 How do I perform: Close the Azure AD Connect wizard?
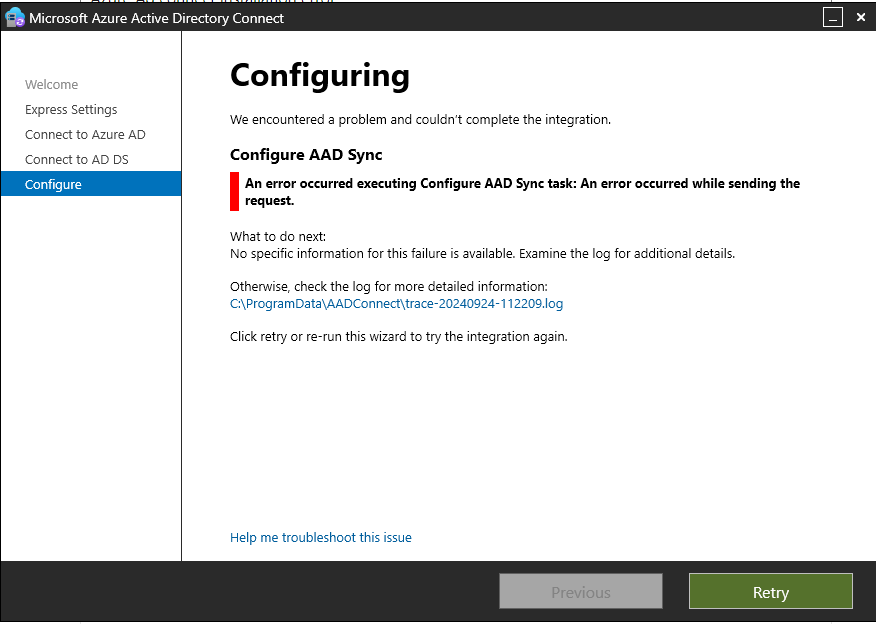[861, 17]
